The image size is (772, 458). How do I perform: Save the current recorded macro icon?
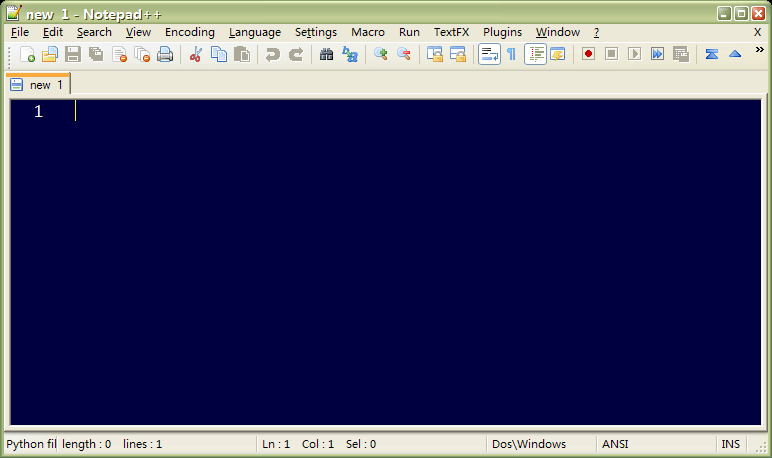(x=680, y=54)
